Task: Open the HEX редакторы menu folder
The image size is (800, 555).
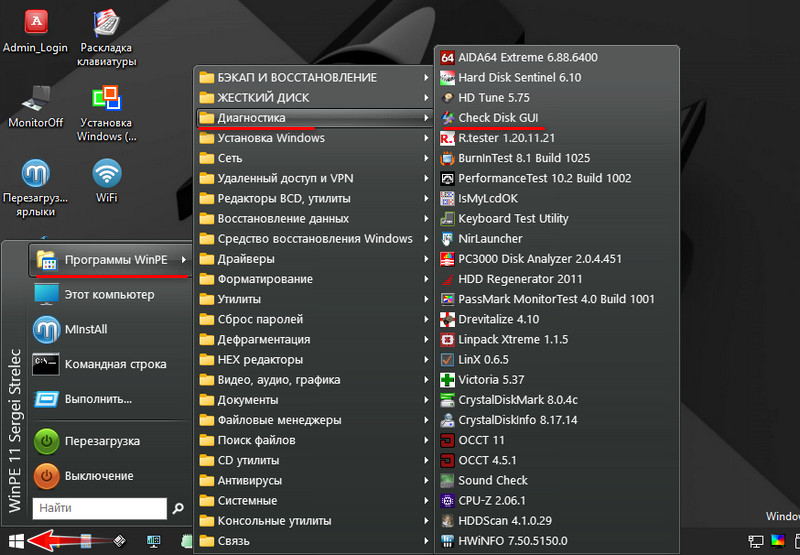Action: [x=314, y=360]
